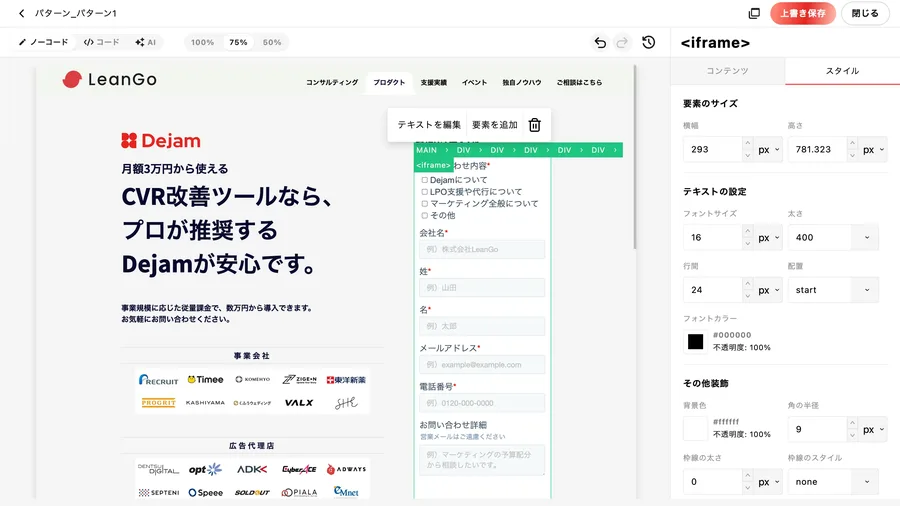Open the 配置 alignment dropdown
The width and height of the screenshot is (900, 506).
pyautogui.click(x=833, y=290)
